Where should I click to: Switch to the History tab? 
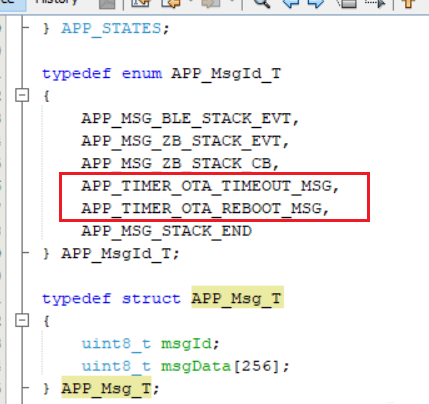56,3
